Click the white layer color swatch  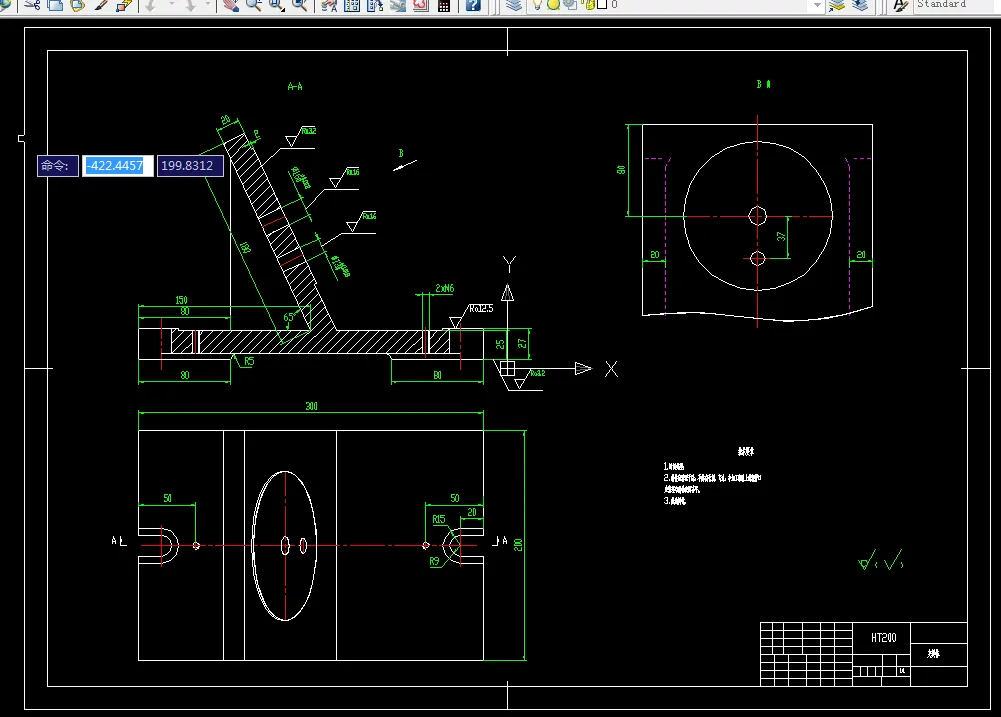pyautogui.click(x=602, y=4)
